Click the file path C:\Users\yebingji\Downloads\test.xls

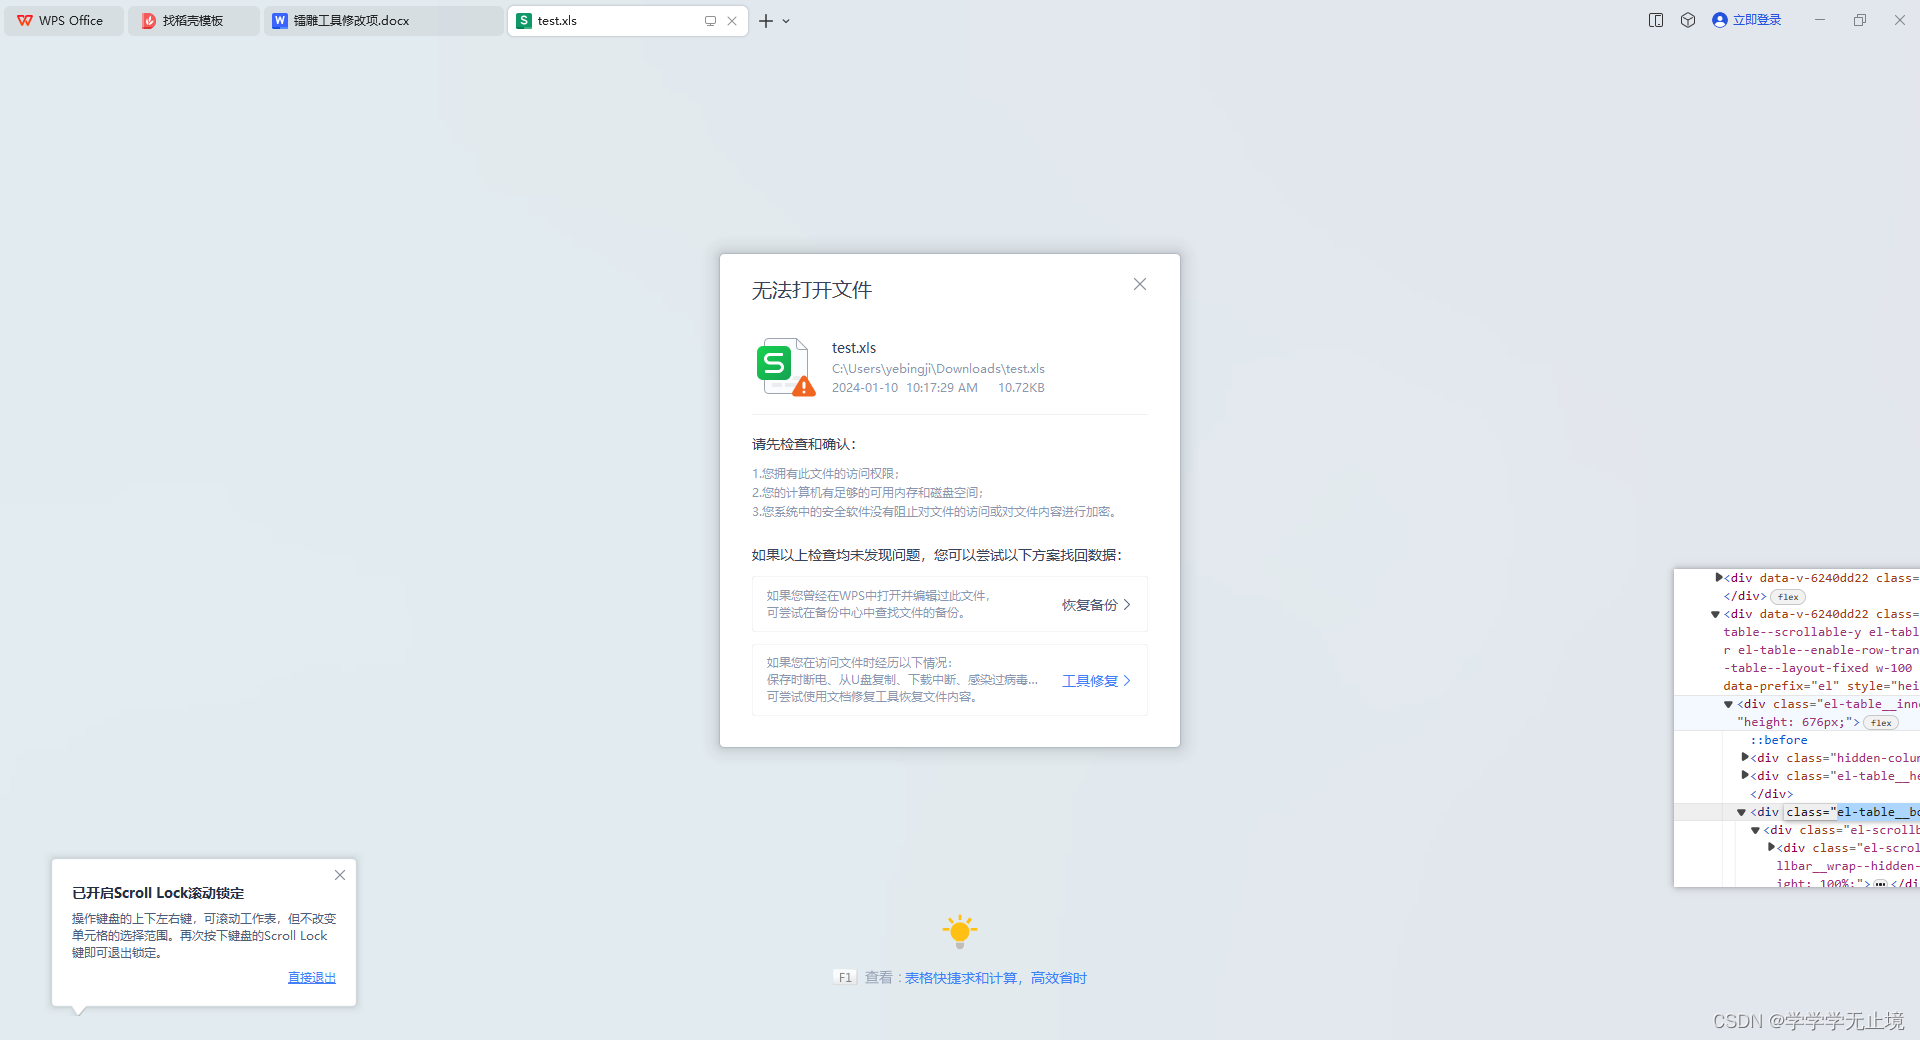938,369
